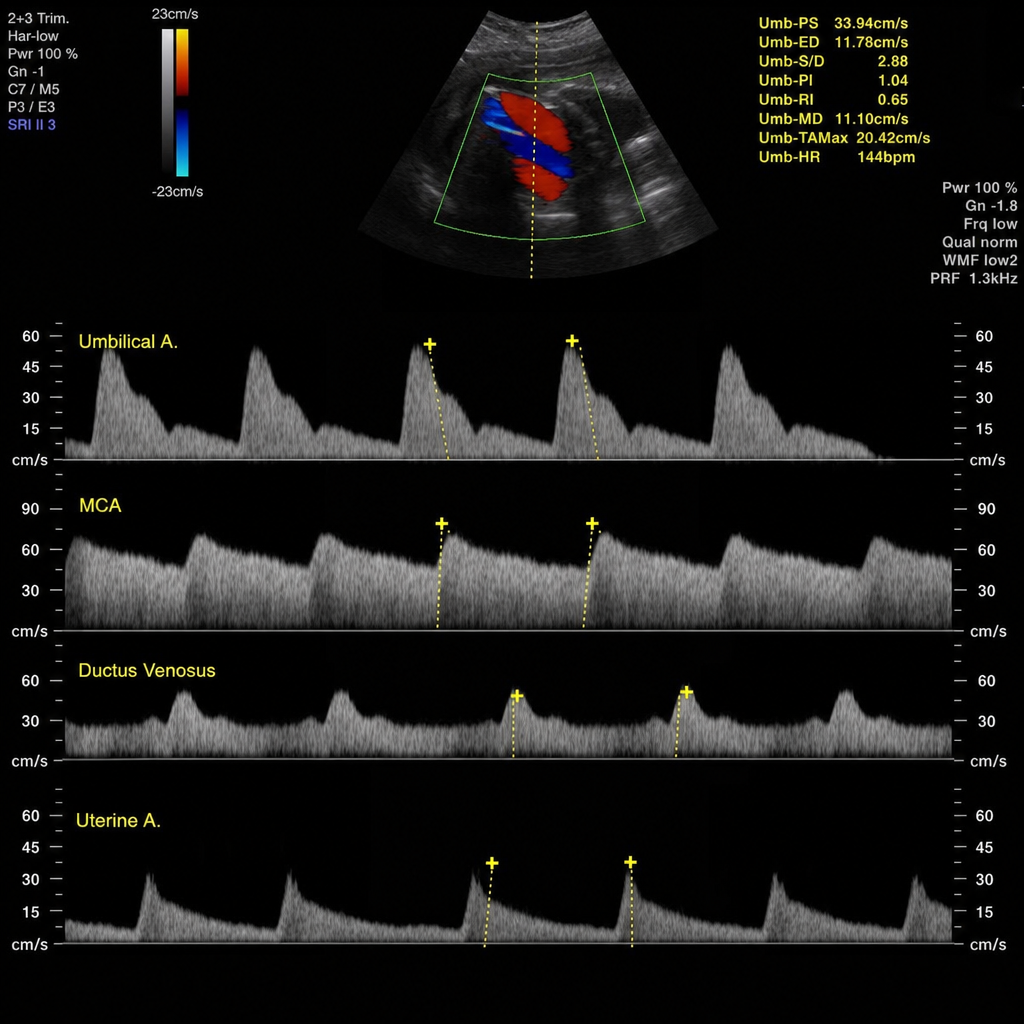Click the first Uterine A. caliper marker

(x=492, y=863)
